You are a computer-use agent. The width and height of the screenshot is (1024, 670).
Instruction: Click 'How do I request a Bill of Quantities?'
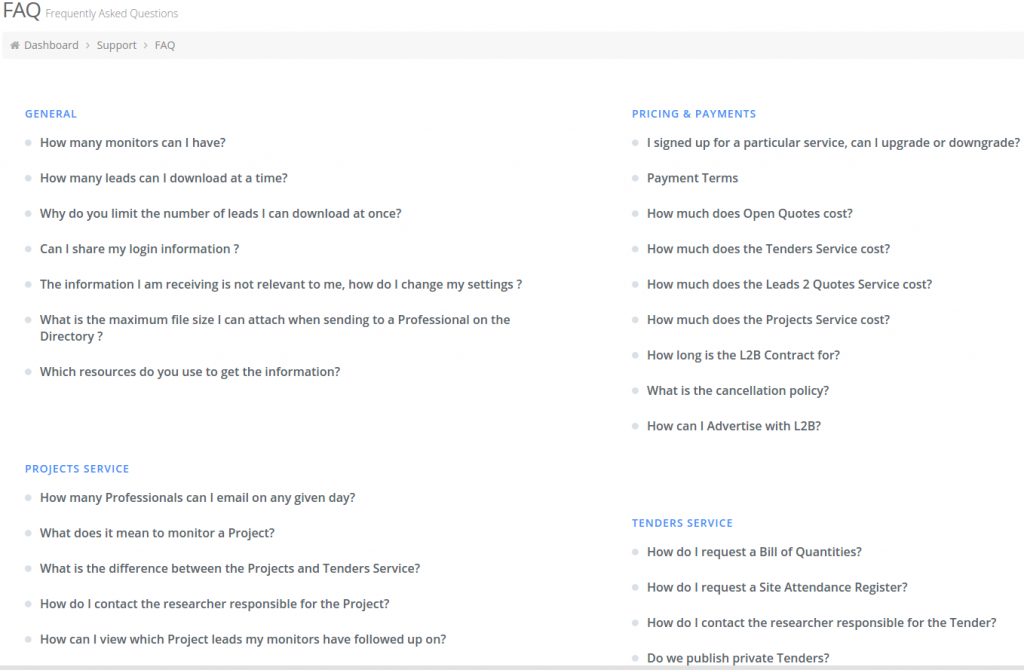coord(753,551)
